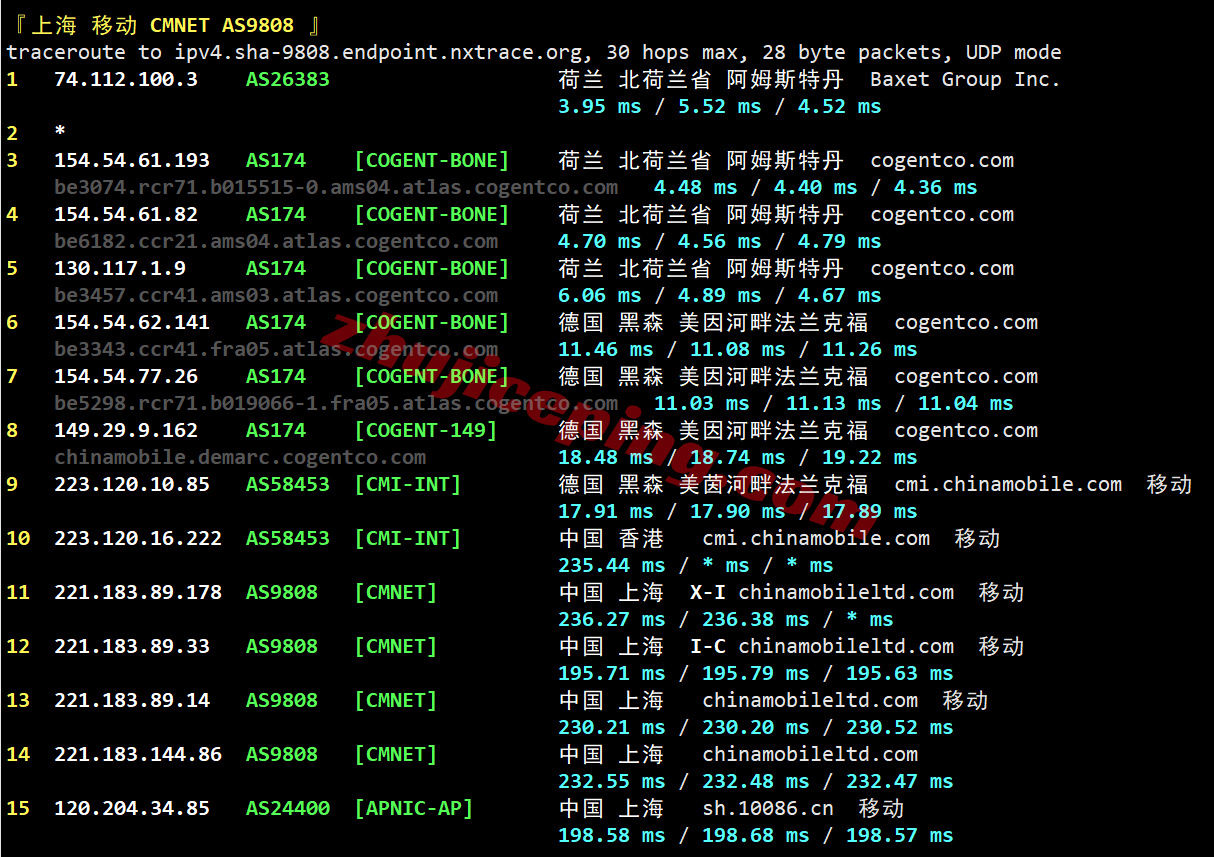
Task: Click IP address 74.112.100.3
Action: click(x=126, y=79)
